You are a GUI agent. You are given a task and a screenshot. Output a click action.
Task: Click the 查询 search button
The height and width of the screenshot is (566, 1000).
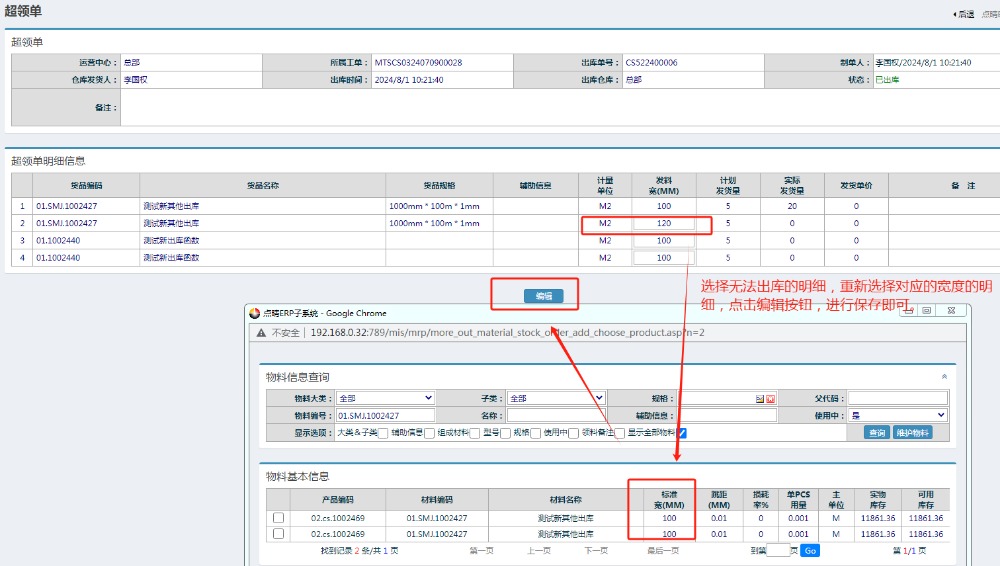876,433
